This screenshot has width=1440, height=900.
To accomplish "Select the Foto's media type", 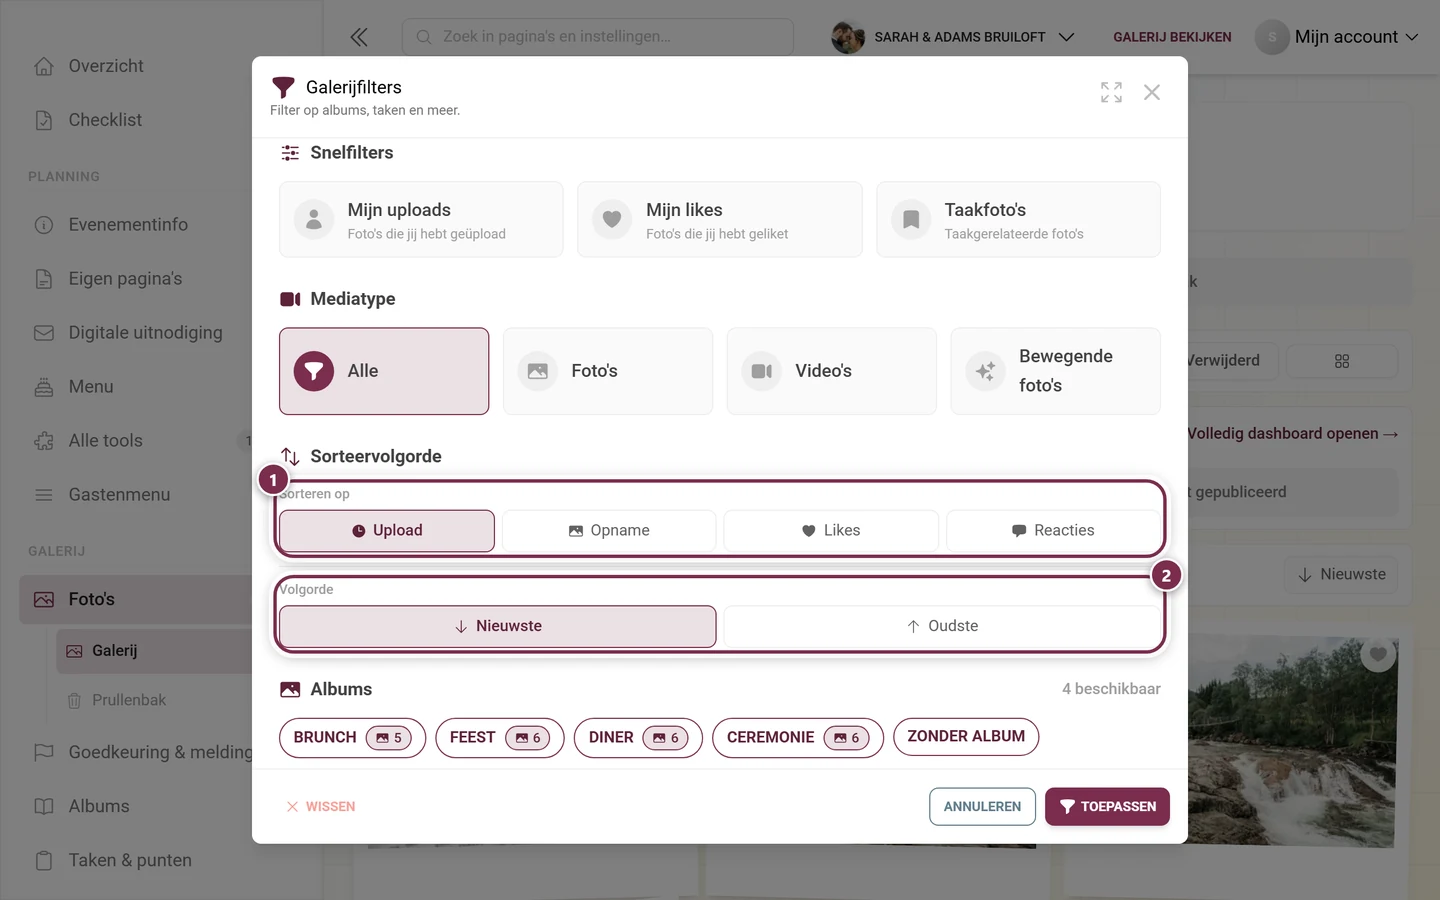I will point(608,371).
